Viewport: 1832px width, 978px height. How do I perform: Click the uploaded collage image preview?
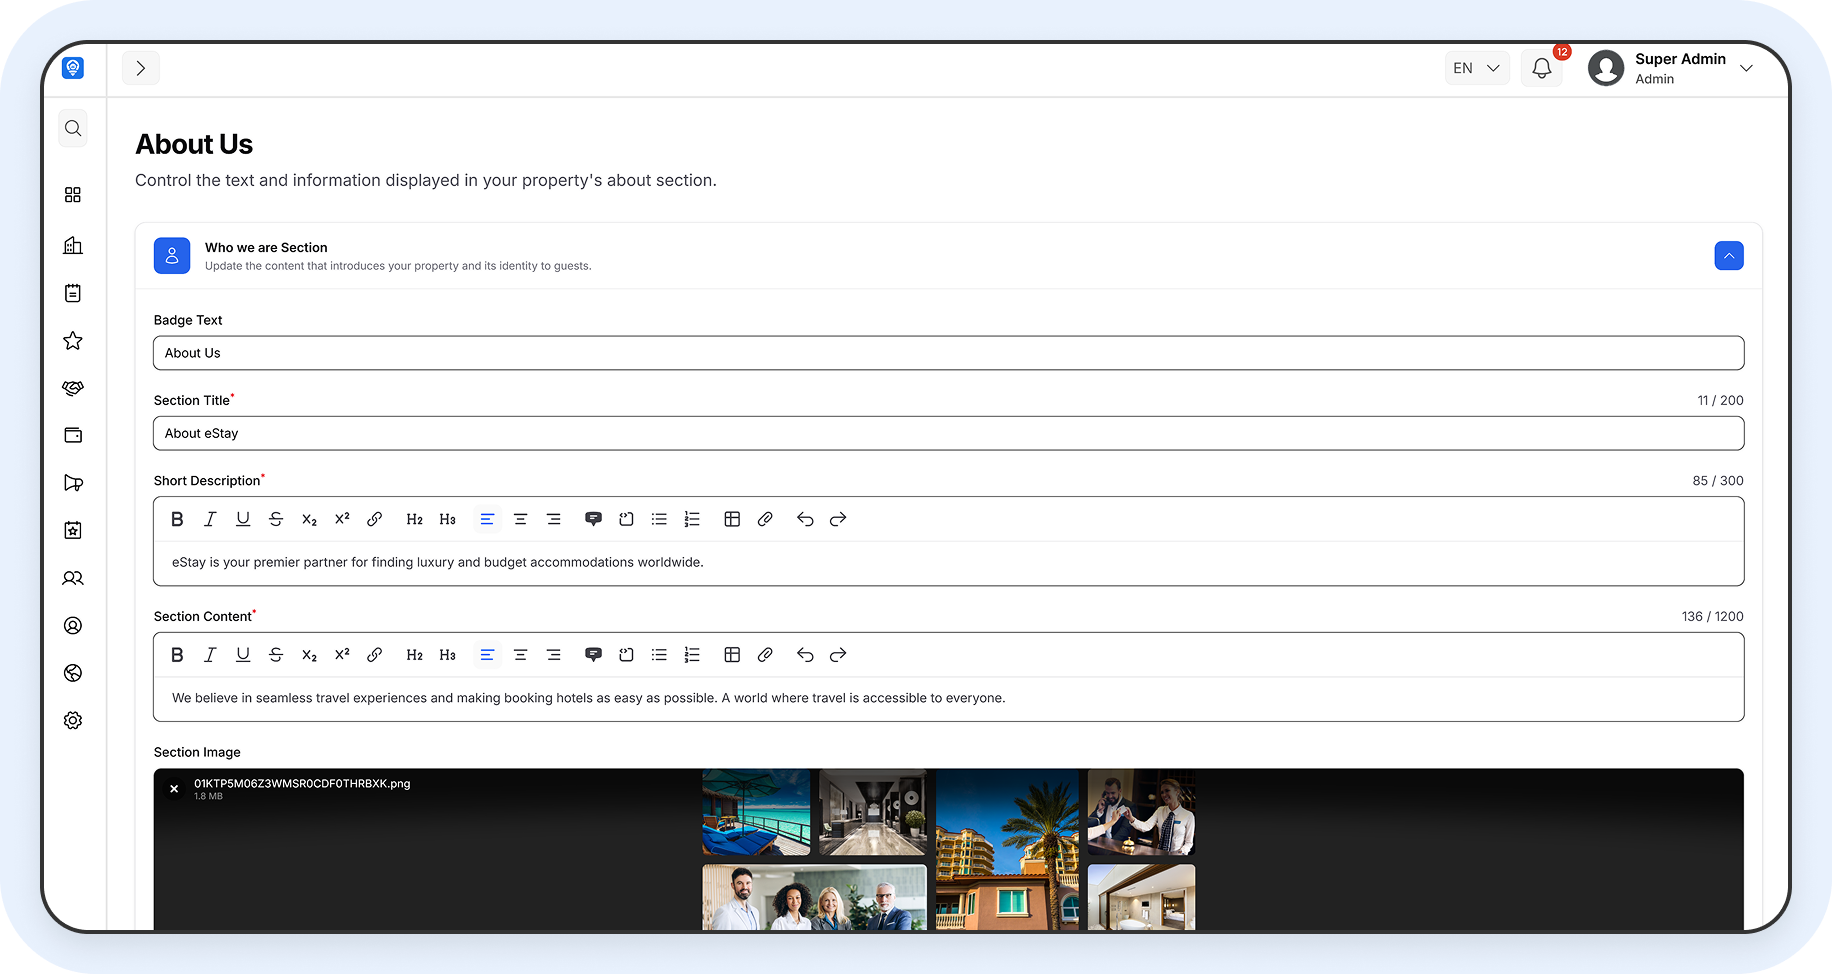(x=948, y=850)
